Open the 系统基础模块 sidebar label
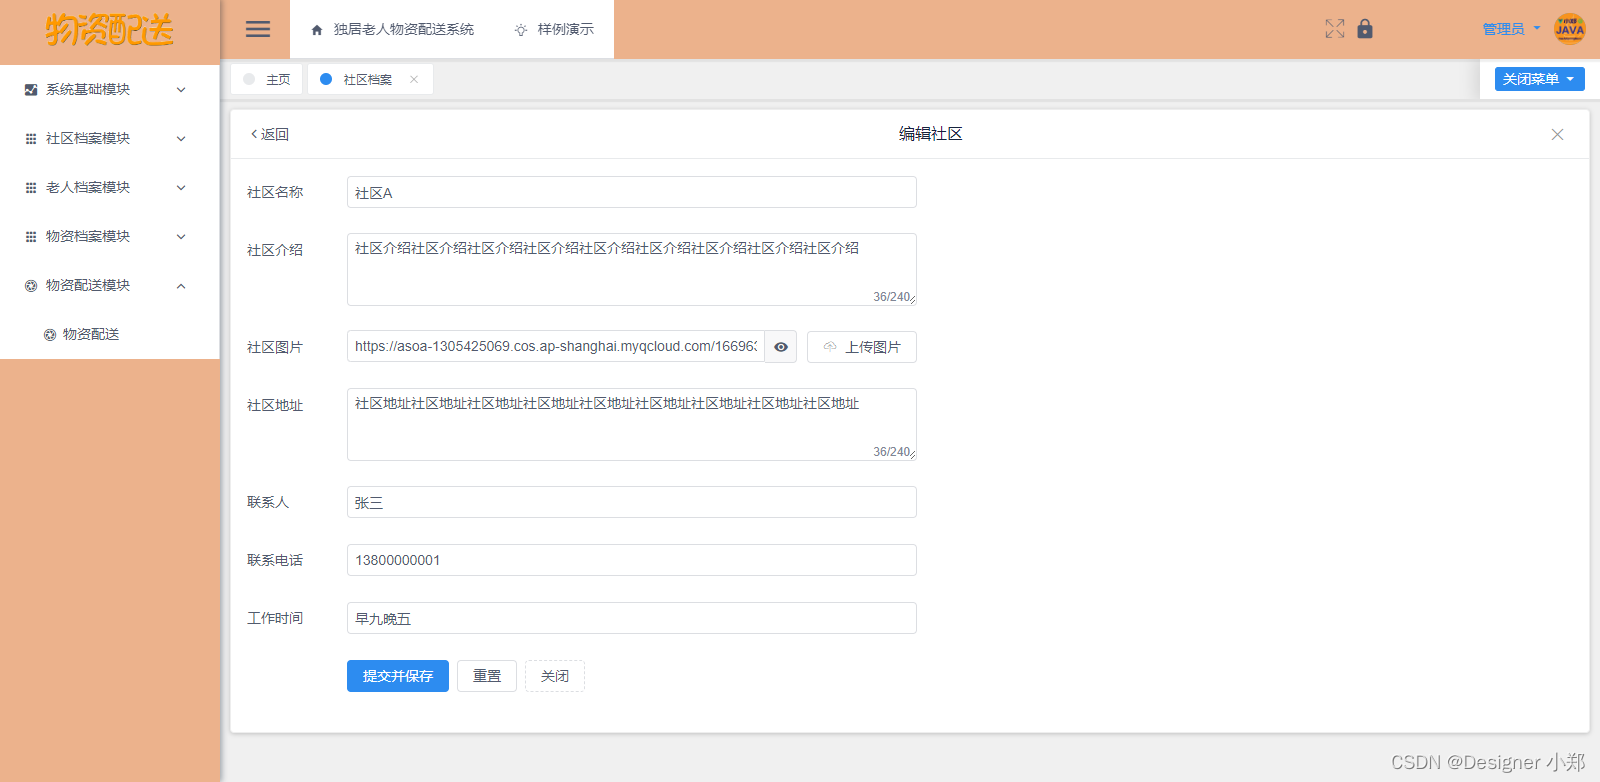 (x=88, y=90)
